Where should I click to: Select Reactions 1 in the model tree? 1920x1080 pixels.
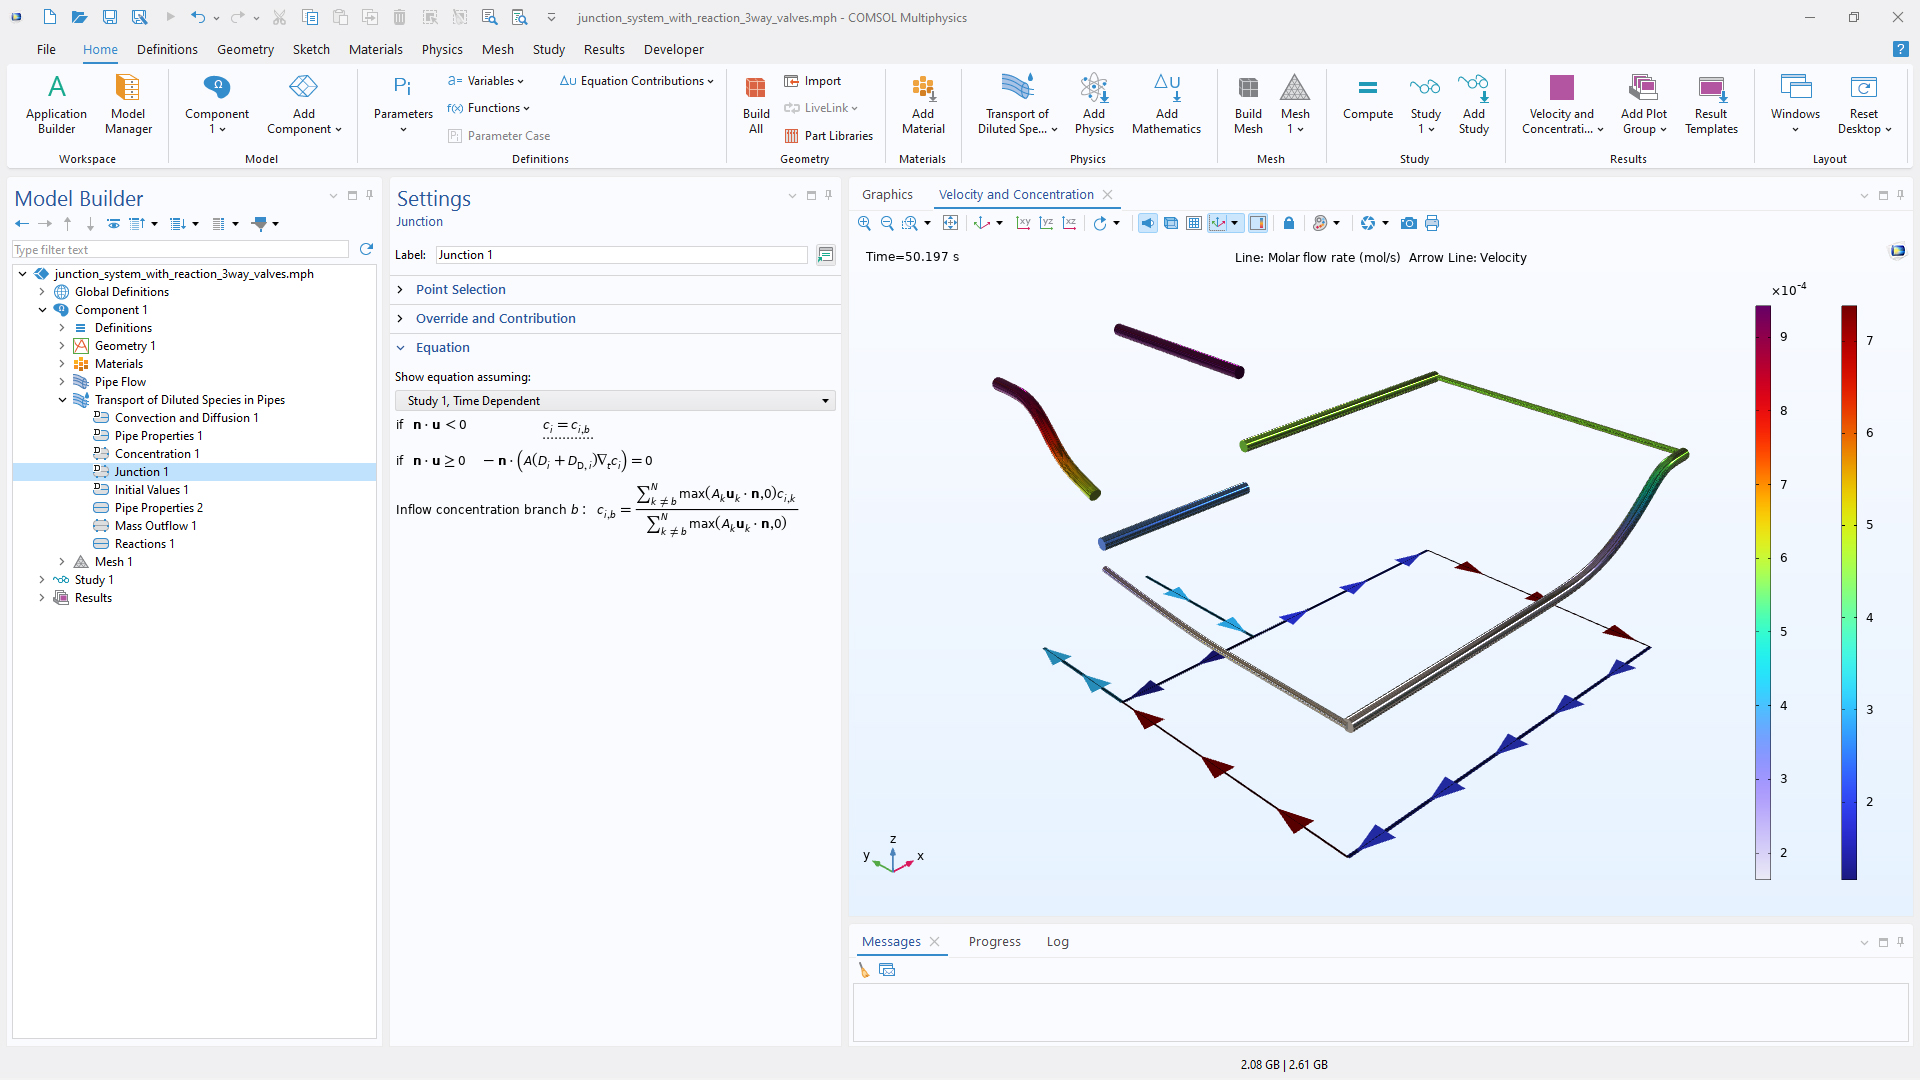point(144,544)
